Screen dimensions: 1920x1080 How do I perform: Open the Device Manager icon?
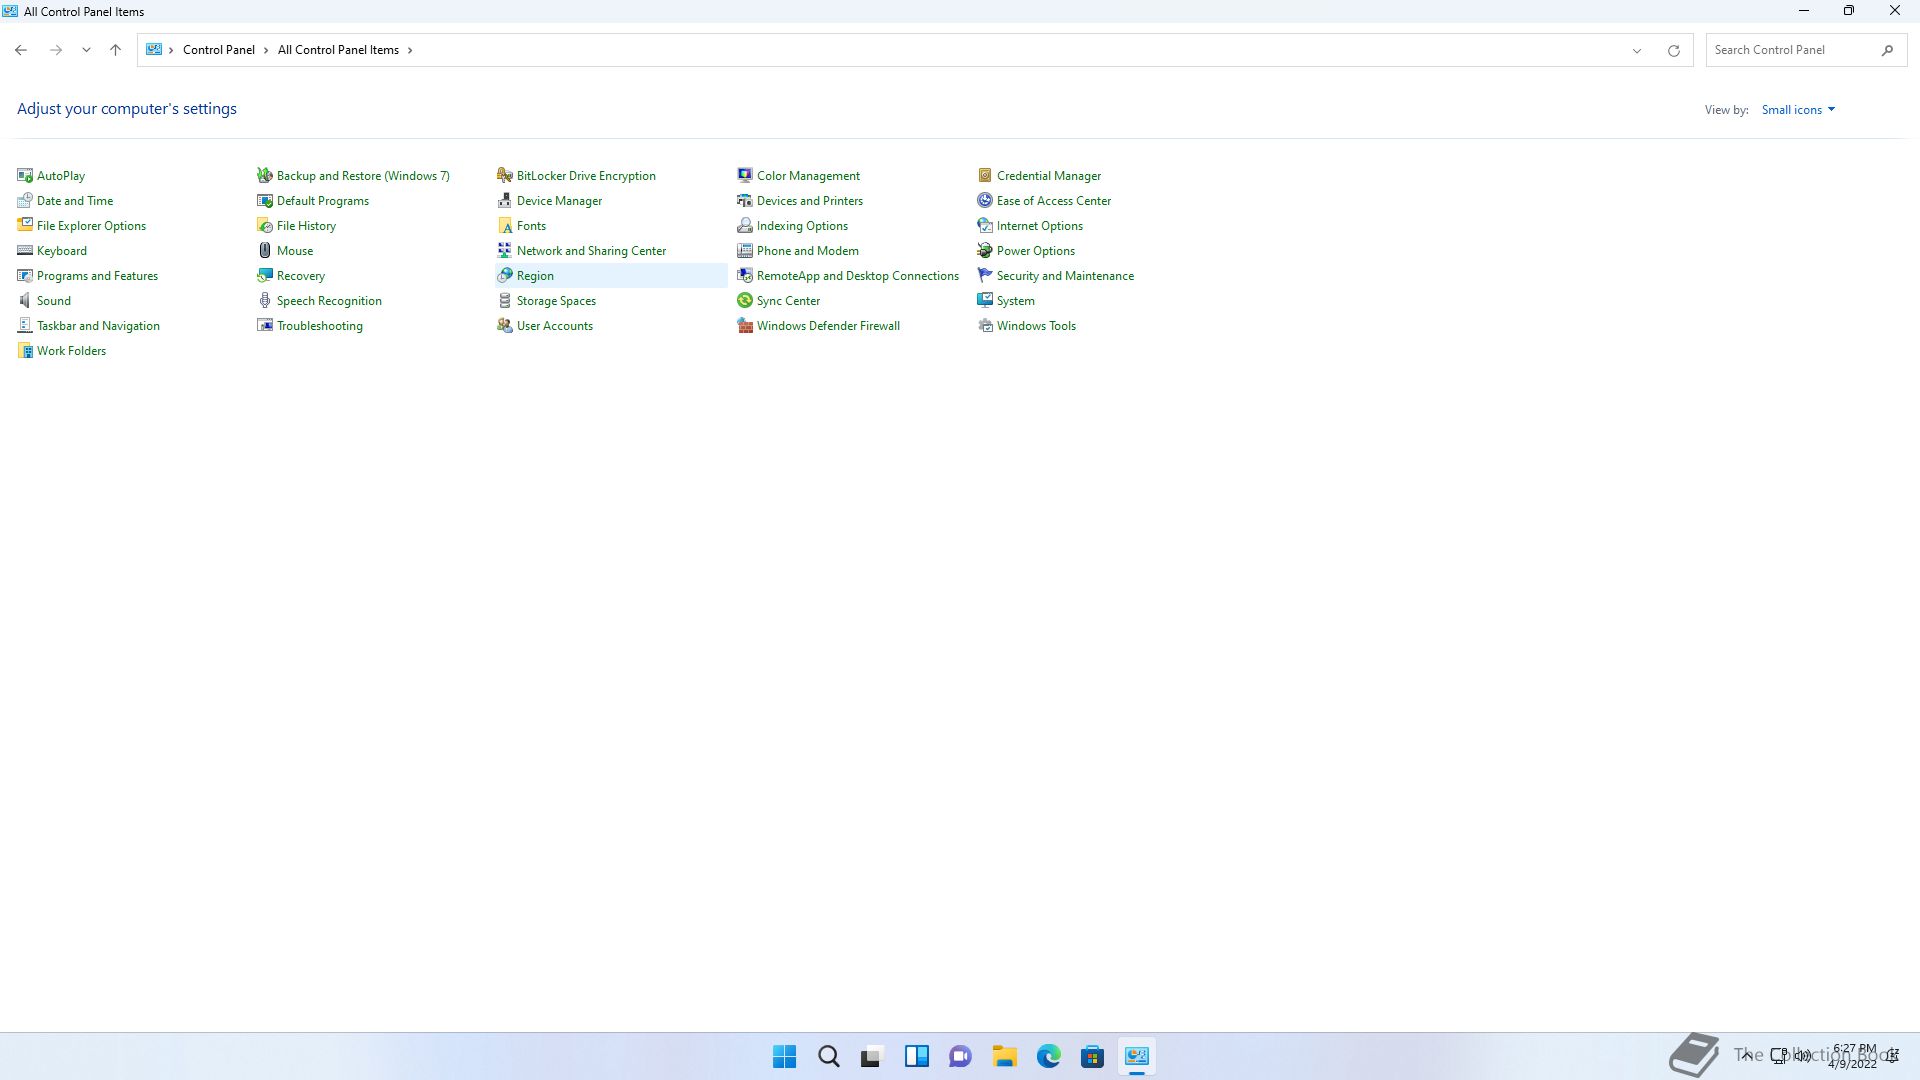click(505, 201)
